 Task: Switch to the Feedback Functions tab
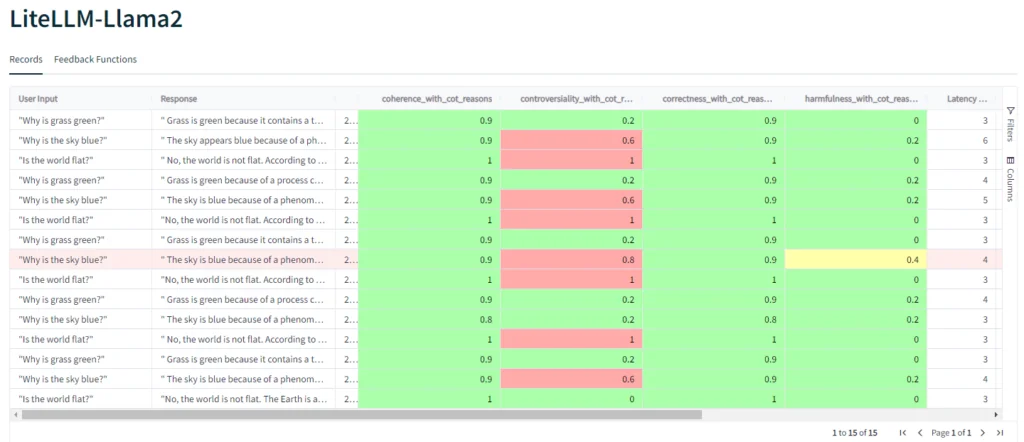click(x=95, y=59)
